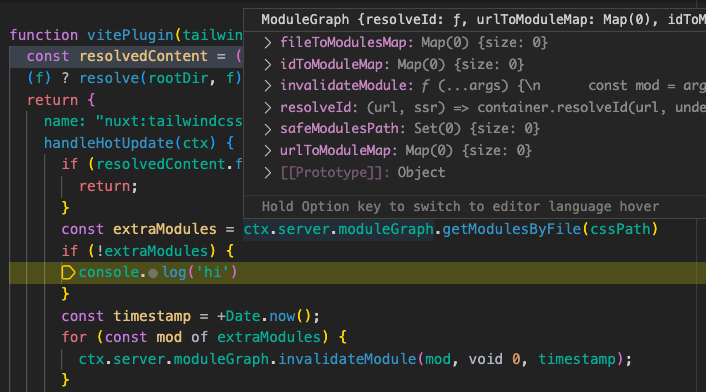The image size is (706, 392).
Task: Expand the resolveId property
Action: click(268, 108)
